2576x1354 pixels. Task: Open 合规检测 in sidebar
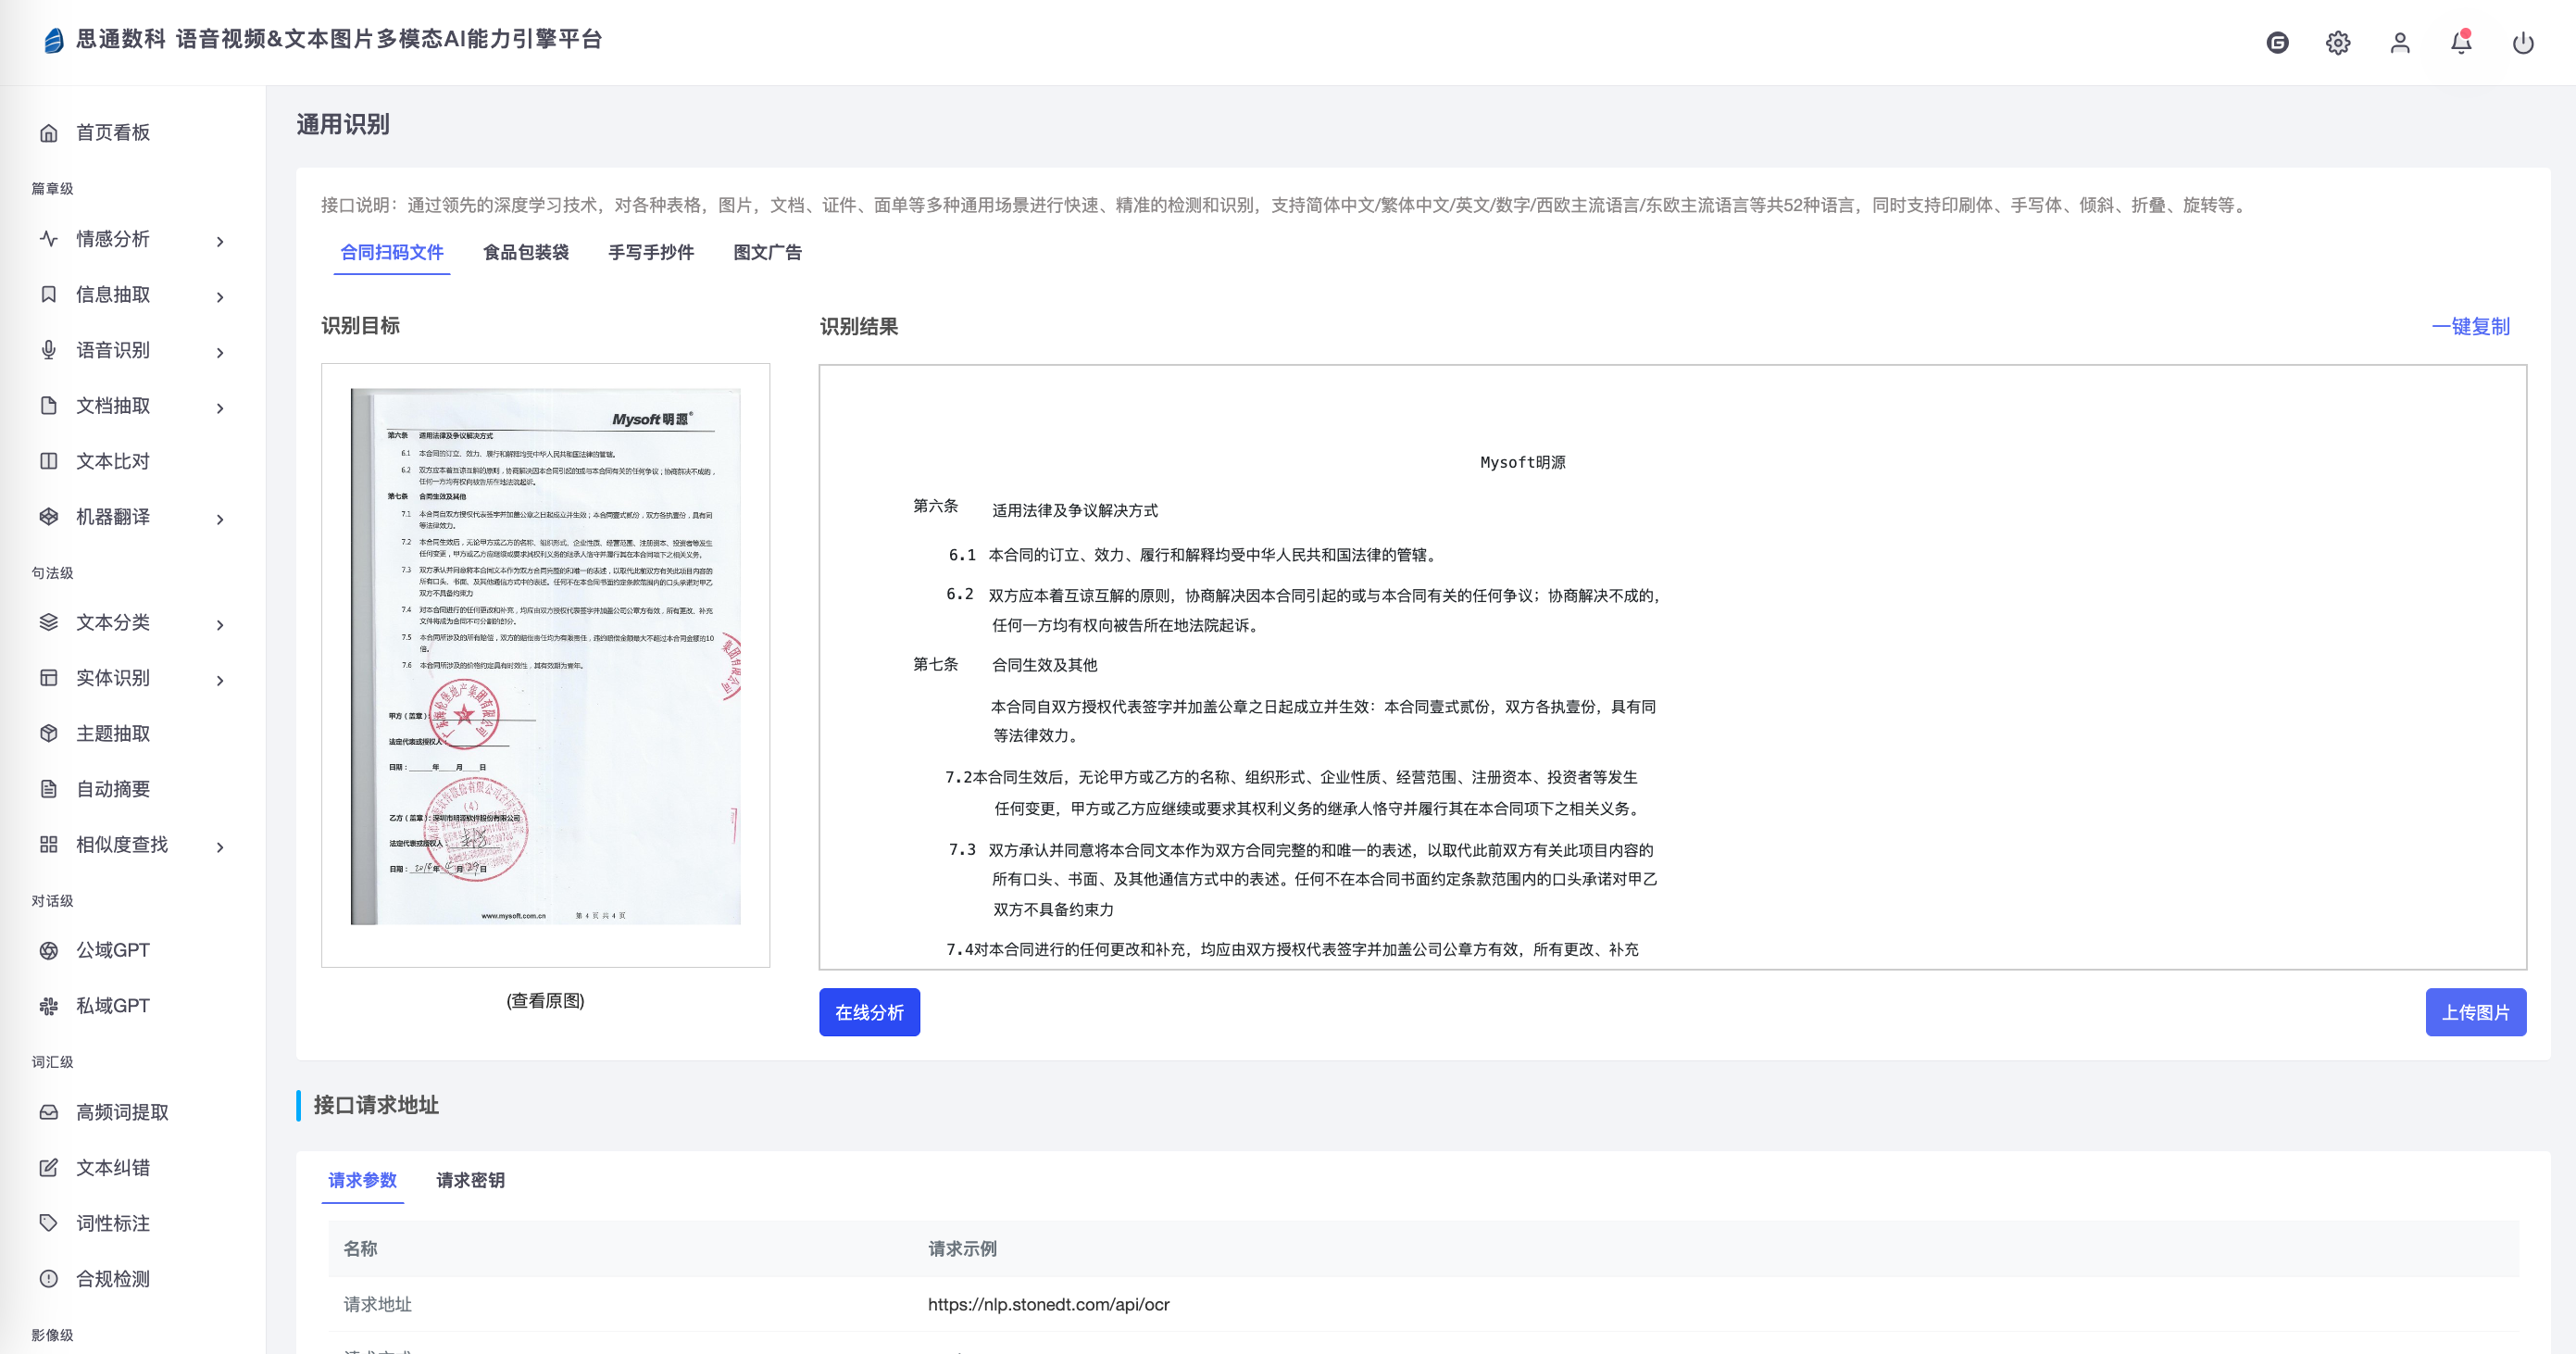[x=112, y=1279]
